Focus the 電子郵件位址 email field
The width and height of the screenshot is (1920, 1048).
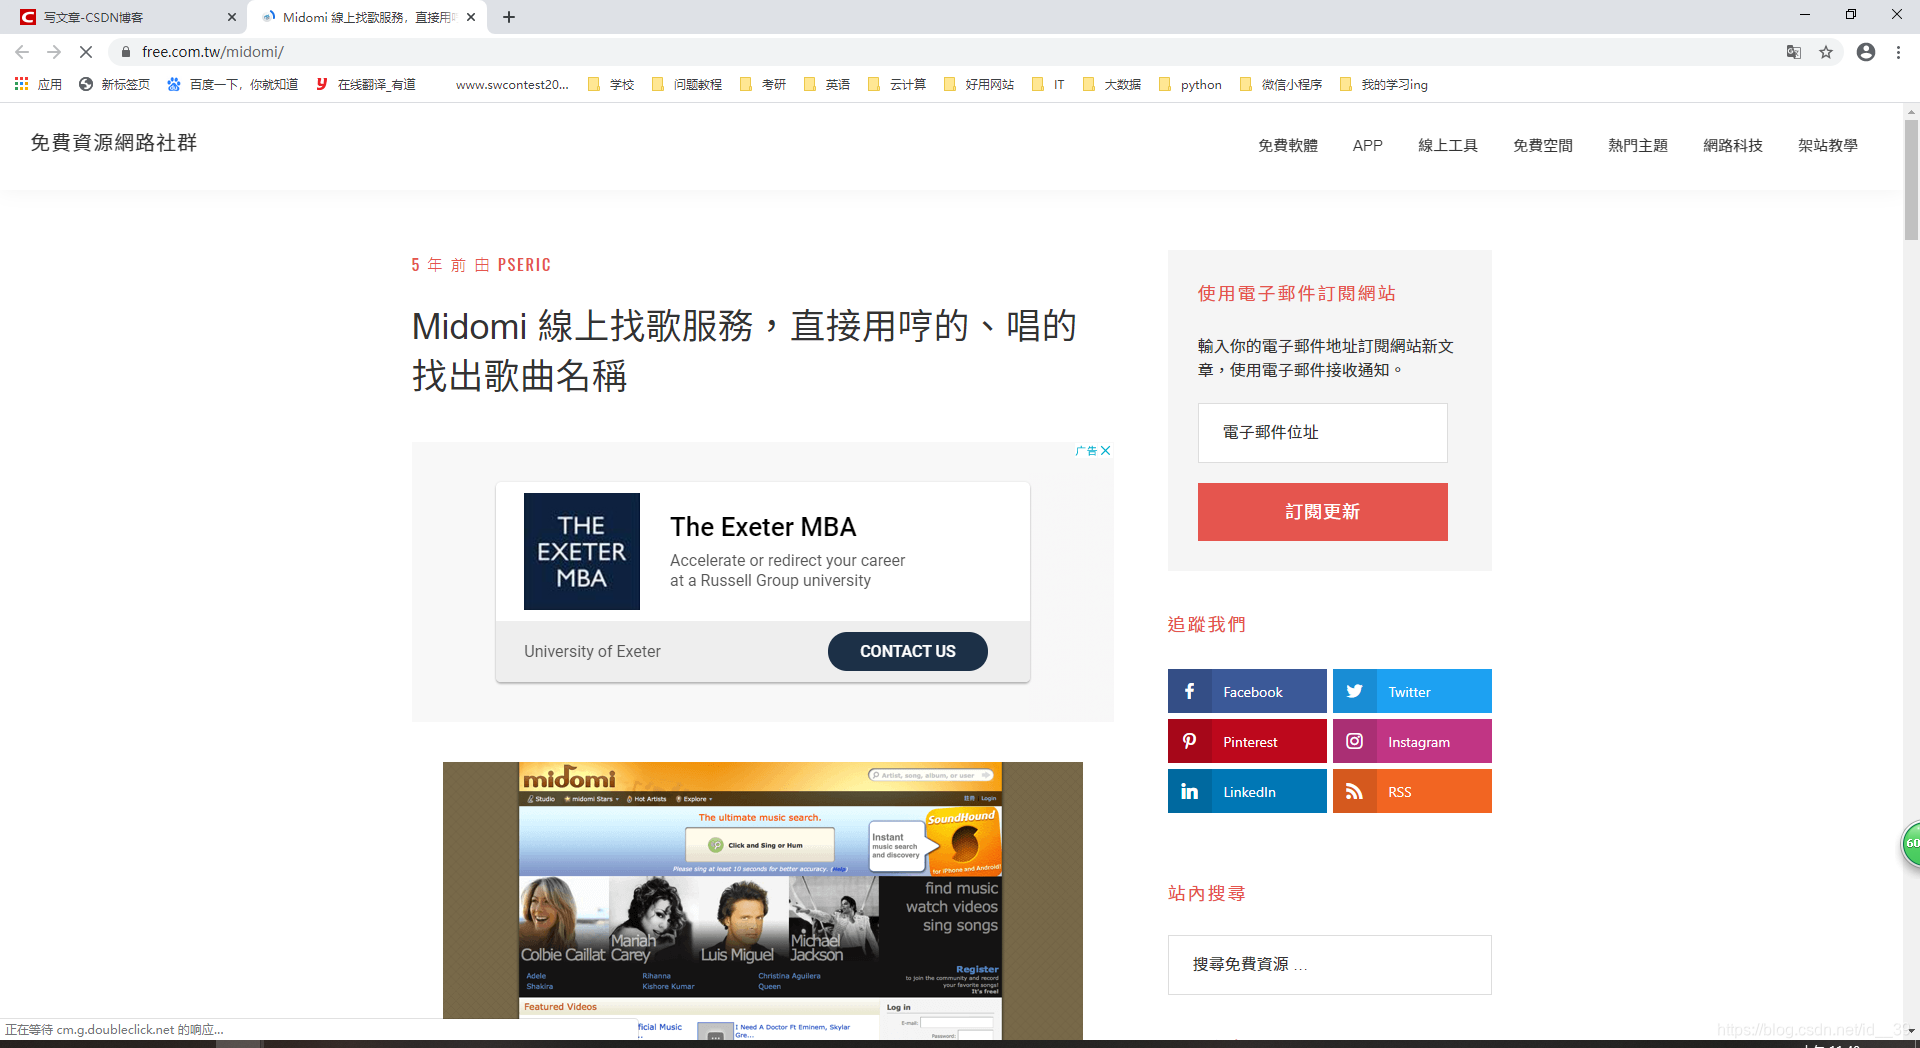click(x=1323, y=433)
